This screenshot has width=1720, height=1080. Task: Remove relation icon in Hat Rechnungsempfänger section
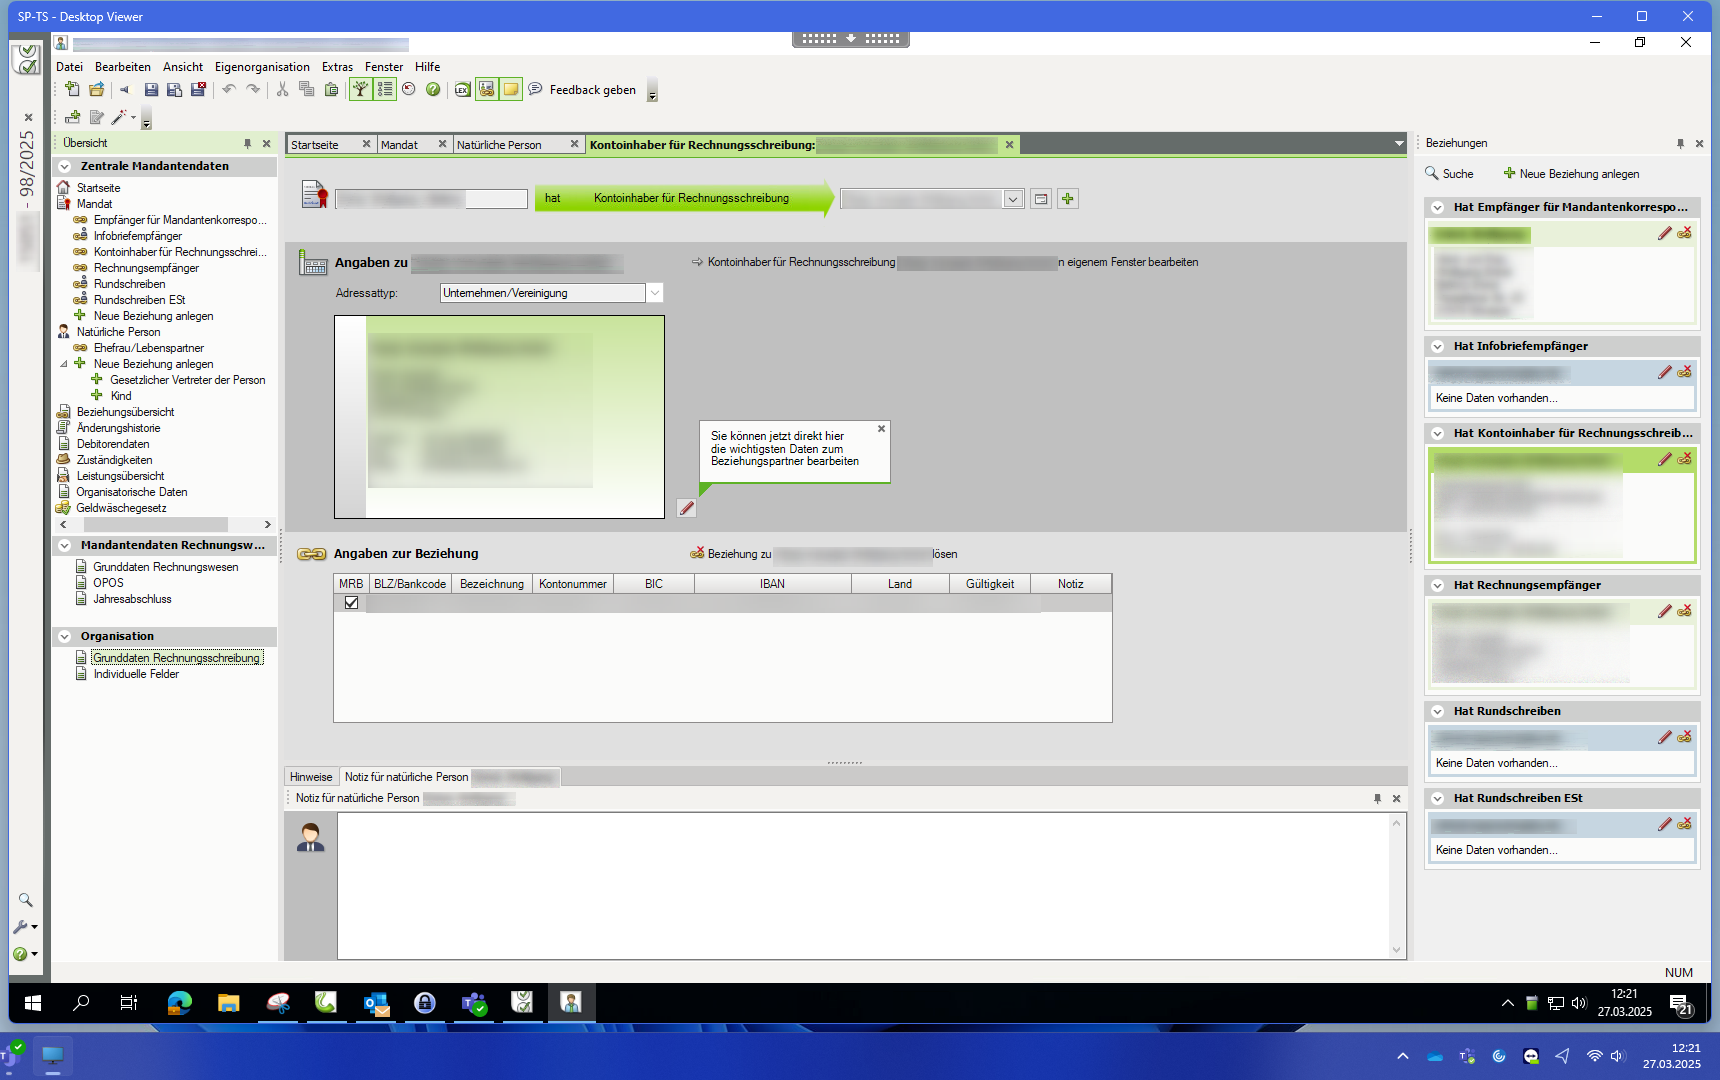tap(1685, 611)
